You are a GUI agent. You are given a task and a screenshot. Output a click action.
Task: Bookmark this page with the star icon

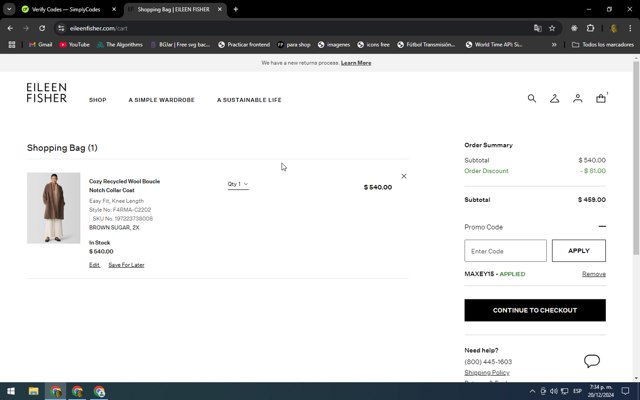552,28
